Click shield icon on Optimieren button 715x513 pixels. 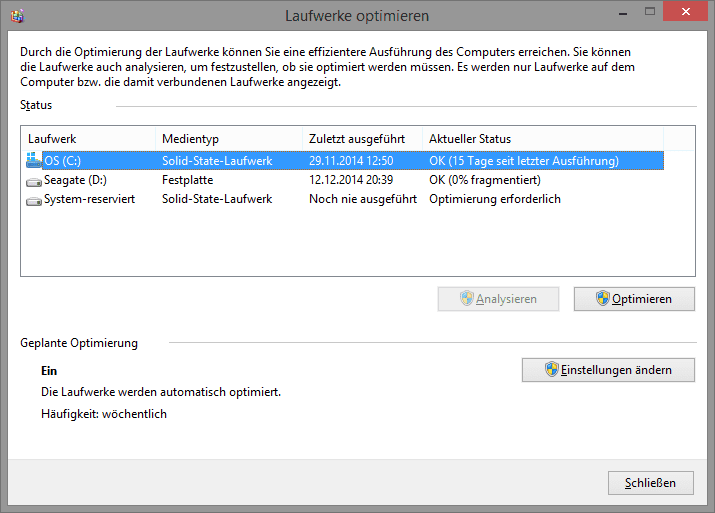[x=602, y=299]
